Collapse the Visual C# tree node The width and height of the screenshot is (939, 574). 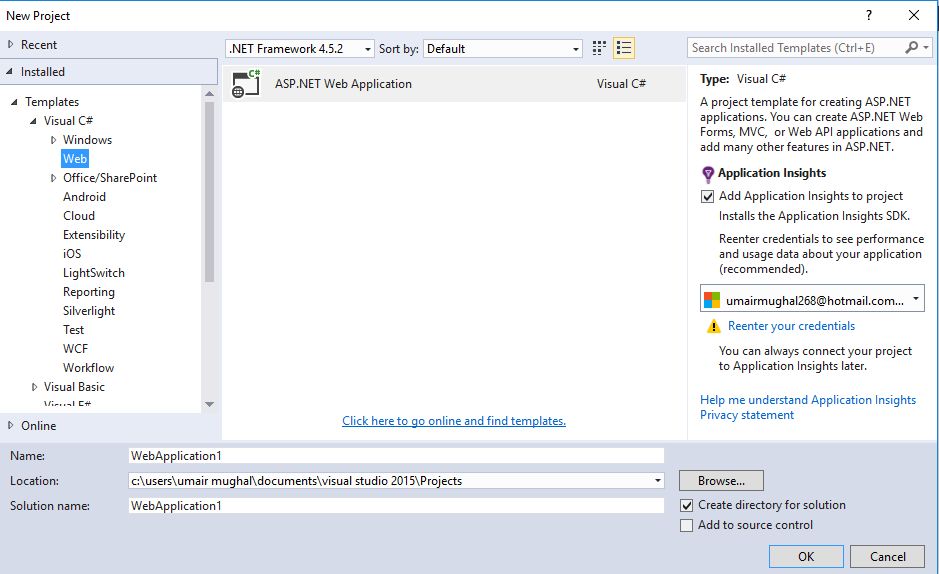click(34, 121)
